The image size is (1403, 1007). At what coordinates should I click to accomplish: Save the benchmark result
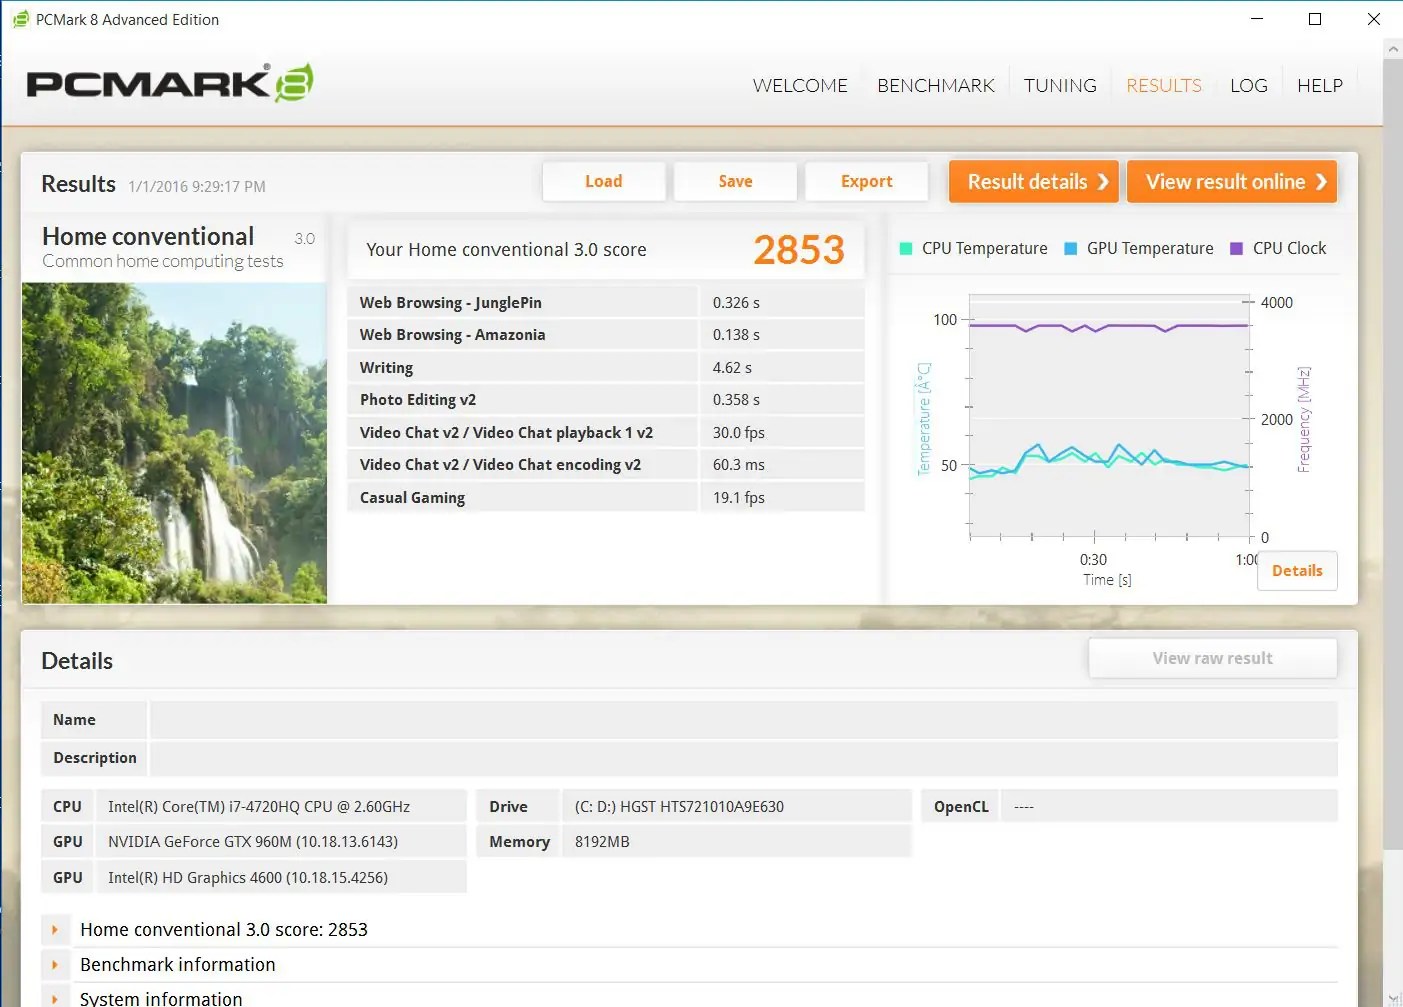click(x=735, y=181)
